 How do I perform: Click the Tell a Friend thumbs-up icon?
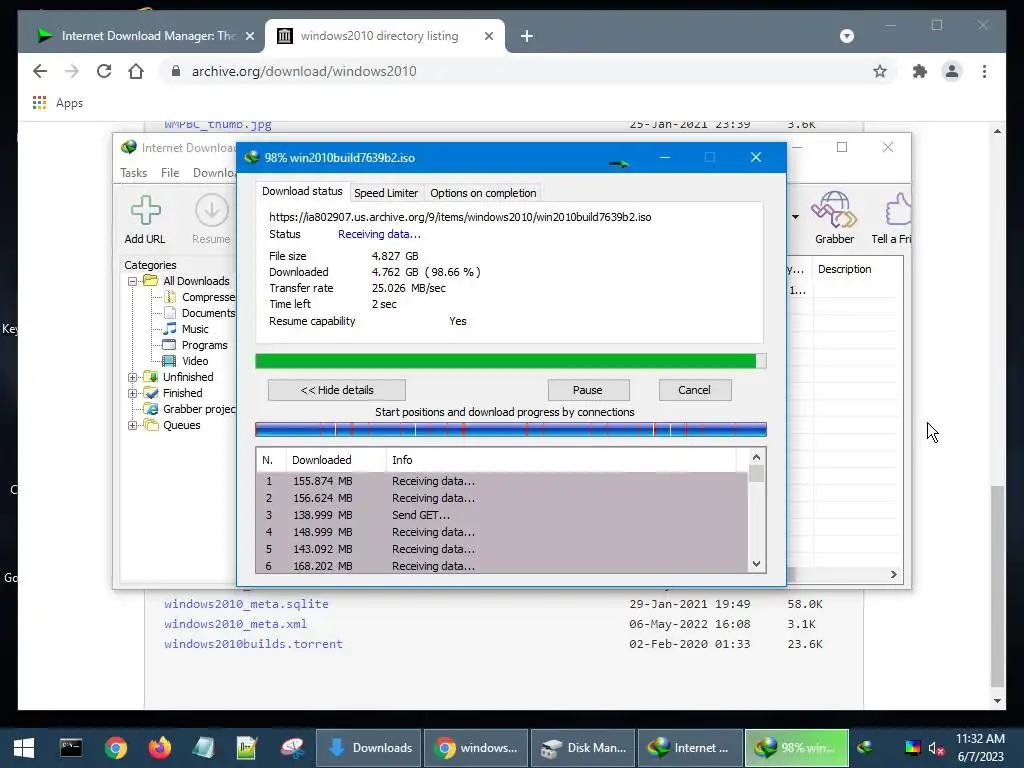(x=897, y=209)
